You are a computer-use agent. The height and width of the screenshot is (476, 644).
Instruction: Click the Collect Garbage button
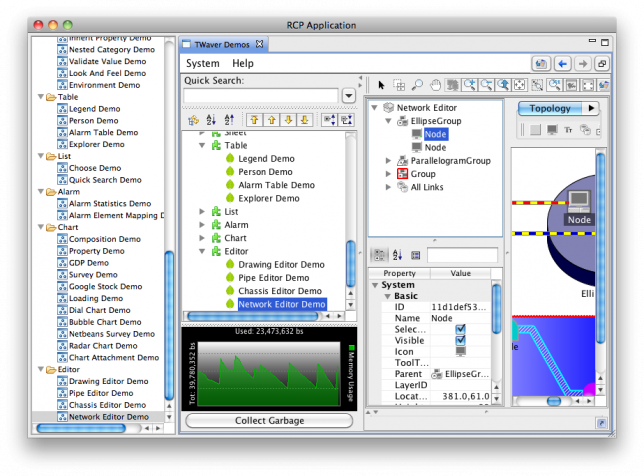(x=270, y=421)
